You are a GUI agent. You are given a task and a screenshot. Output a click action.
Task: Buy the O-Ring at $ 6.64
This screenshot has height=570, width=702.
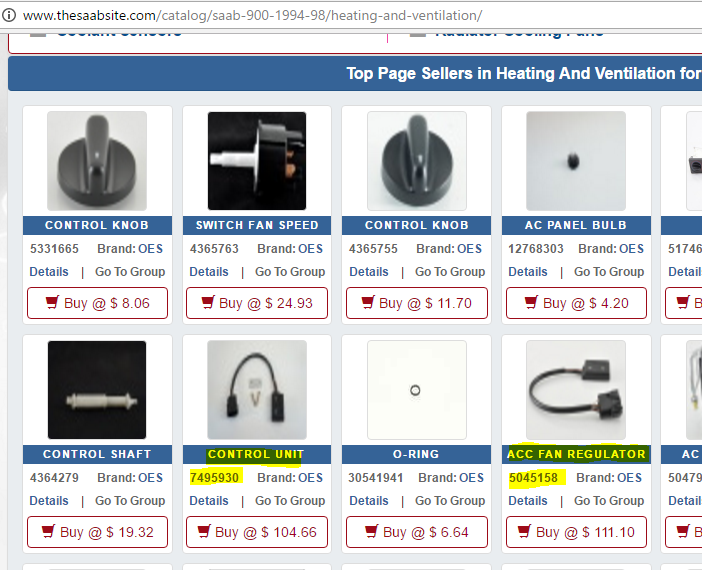[x=416, y=532]
